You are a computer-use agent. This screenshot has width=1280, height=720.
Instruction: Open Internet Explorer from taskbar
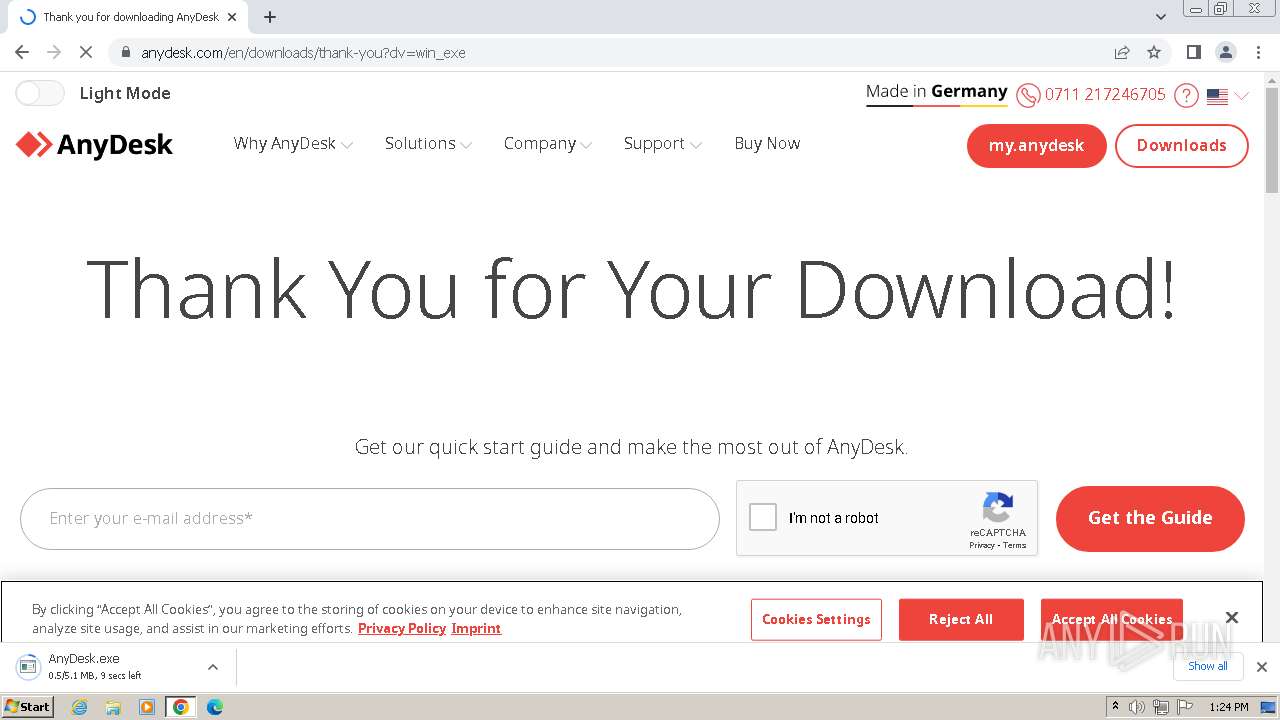pyautogui.click(x=80, y=707)
